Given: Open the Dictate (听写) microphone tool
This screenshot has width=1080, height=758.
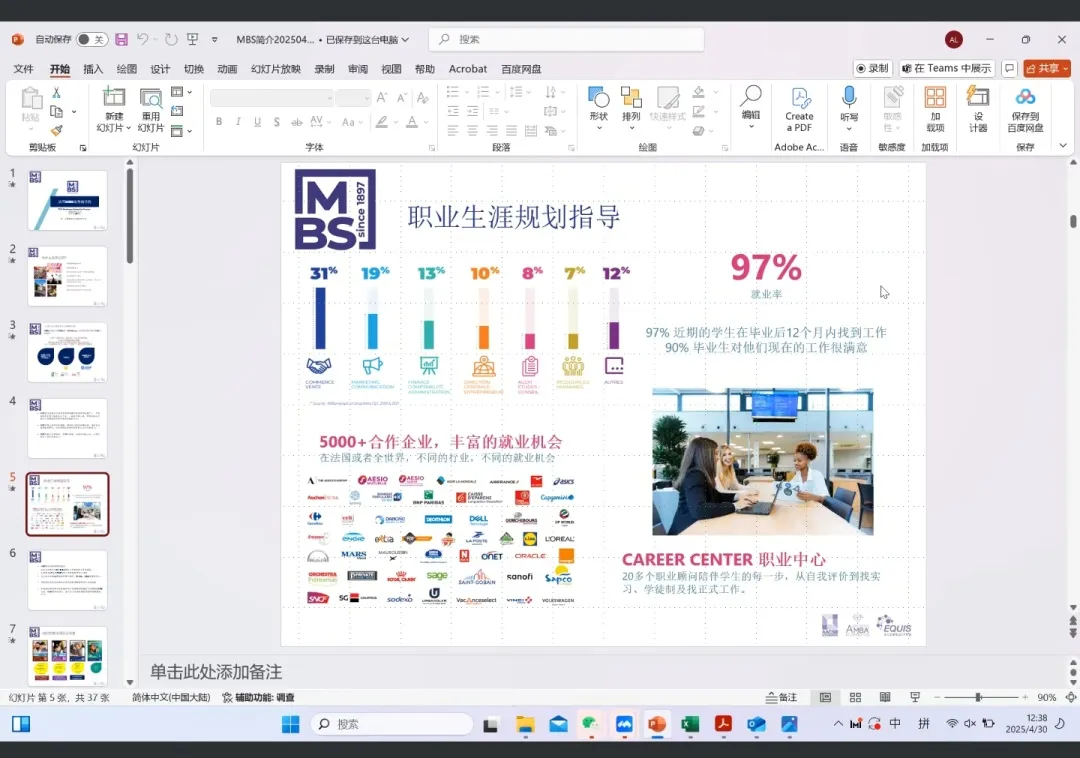Looking at the screenshot, I should (849, 108).
